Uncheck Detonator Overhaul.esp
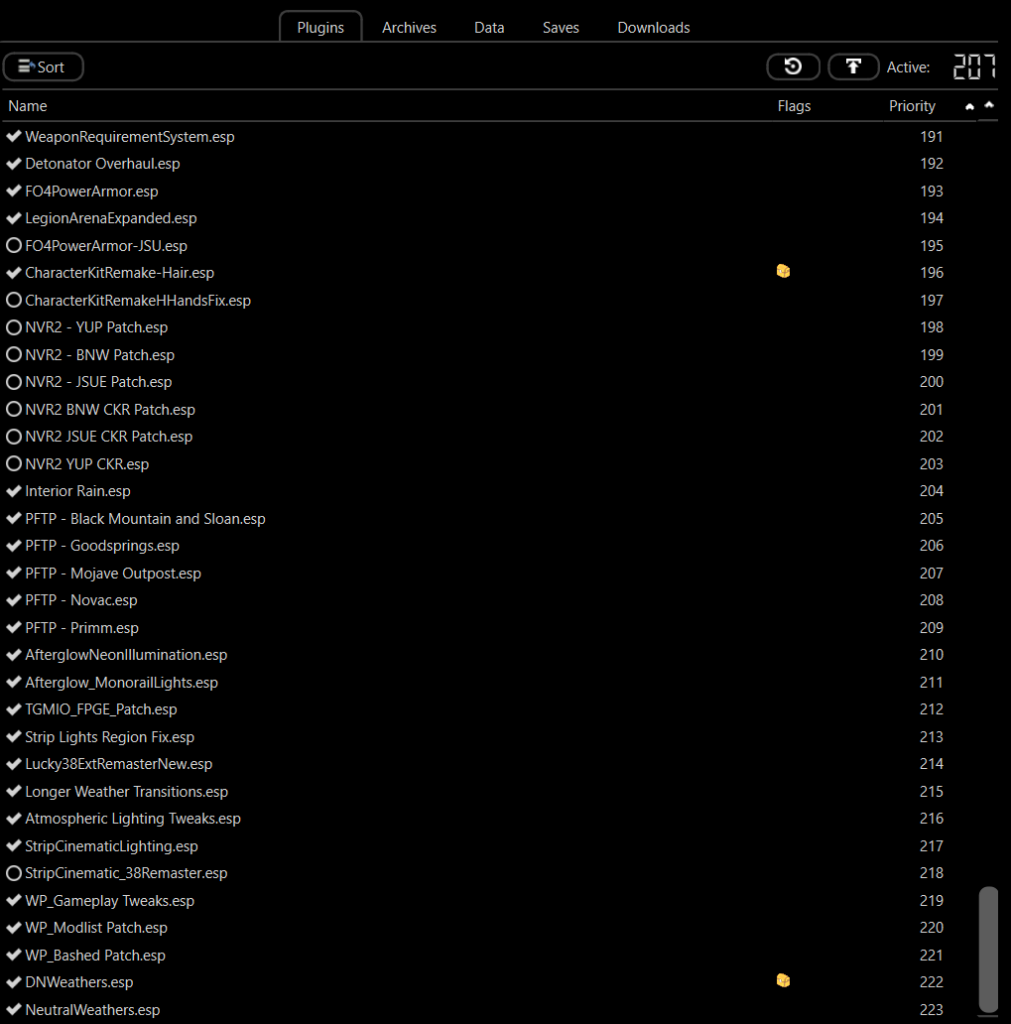The image size is (1011, 1024). 14,163
